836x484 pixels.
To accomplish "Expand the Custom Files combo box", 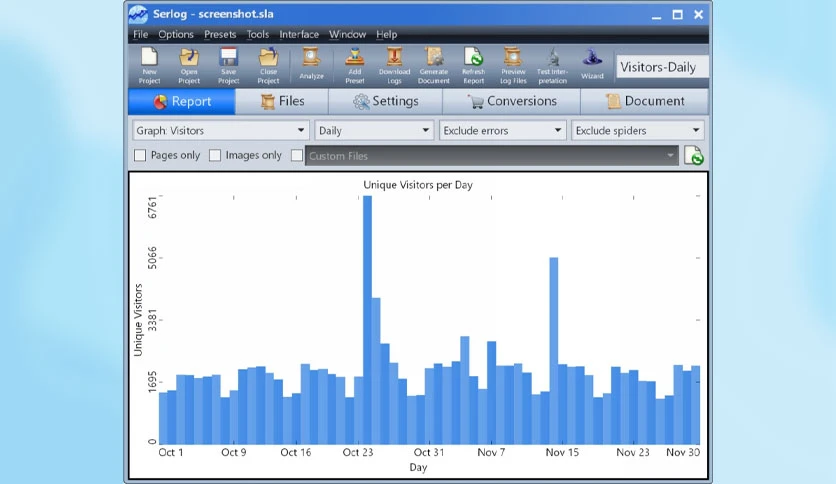I will coord(492,156).
